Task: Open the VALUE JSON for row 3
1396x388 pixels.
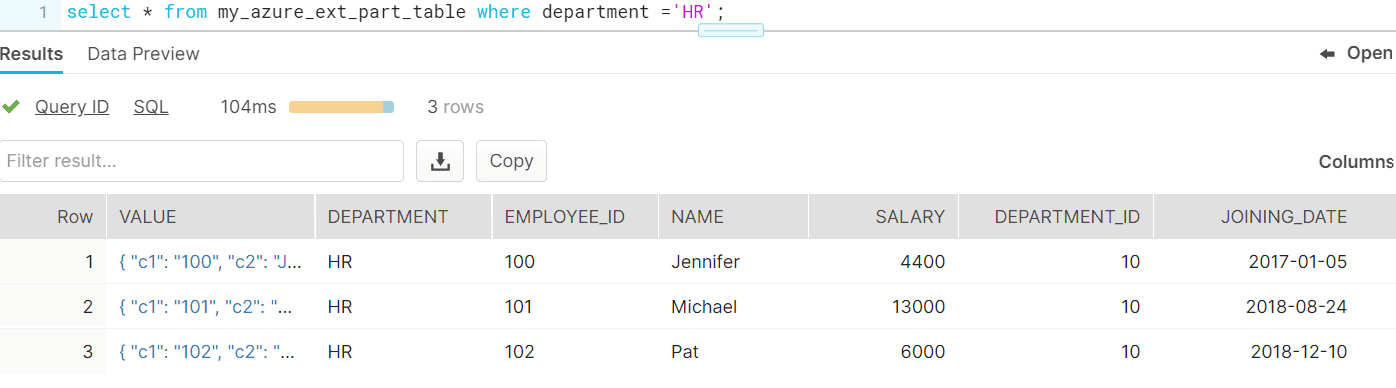Action: (x=206, y=352)
